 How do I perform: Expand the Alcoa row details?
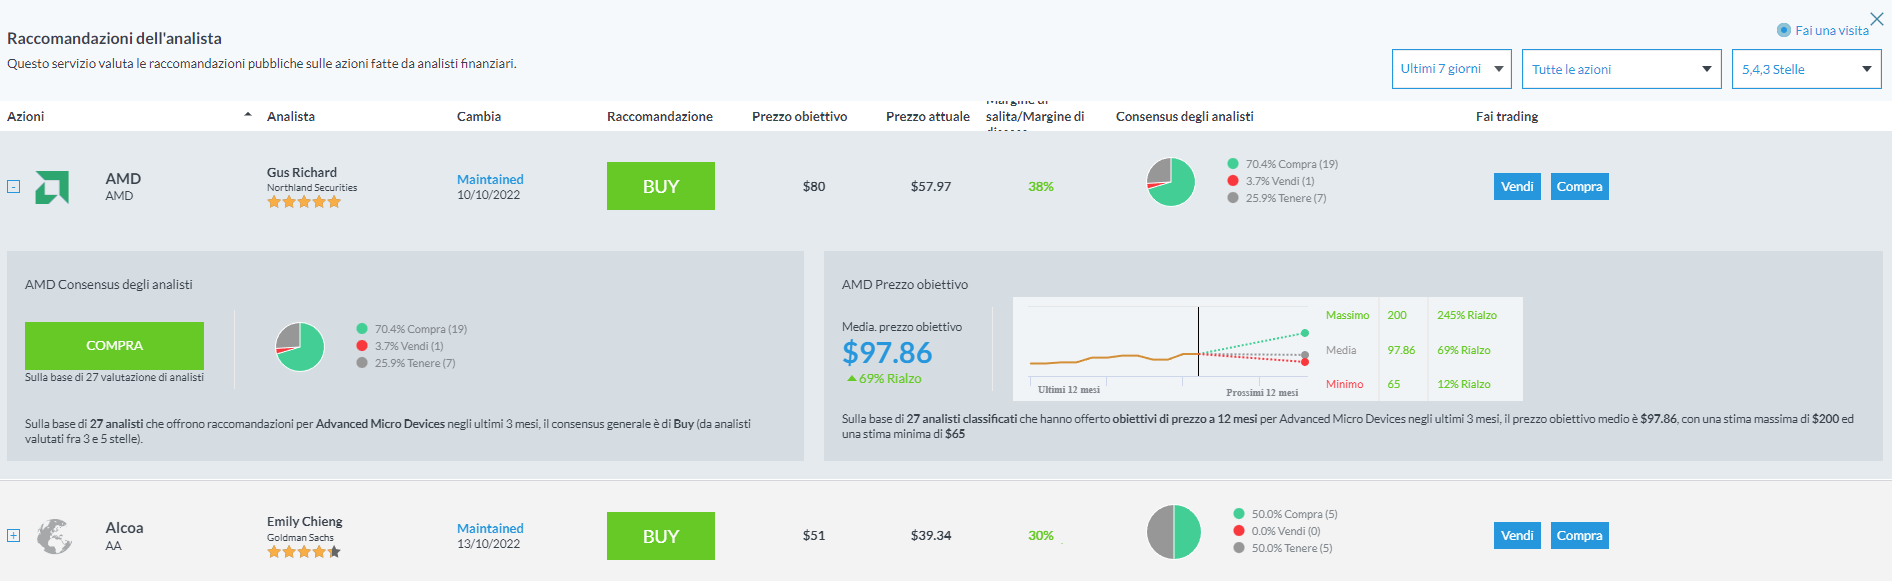pos(14,535)
